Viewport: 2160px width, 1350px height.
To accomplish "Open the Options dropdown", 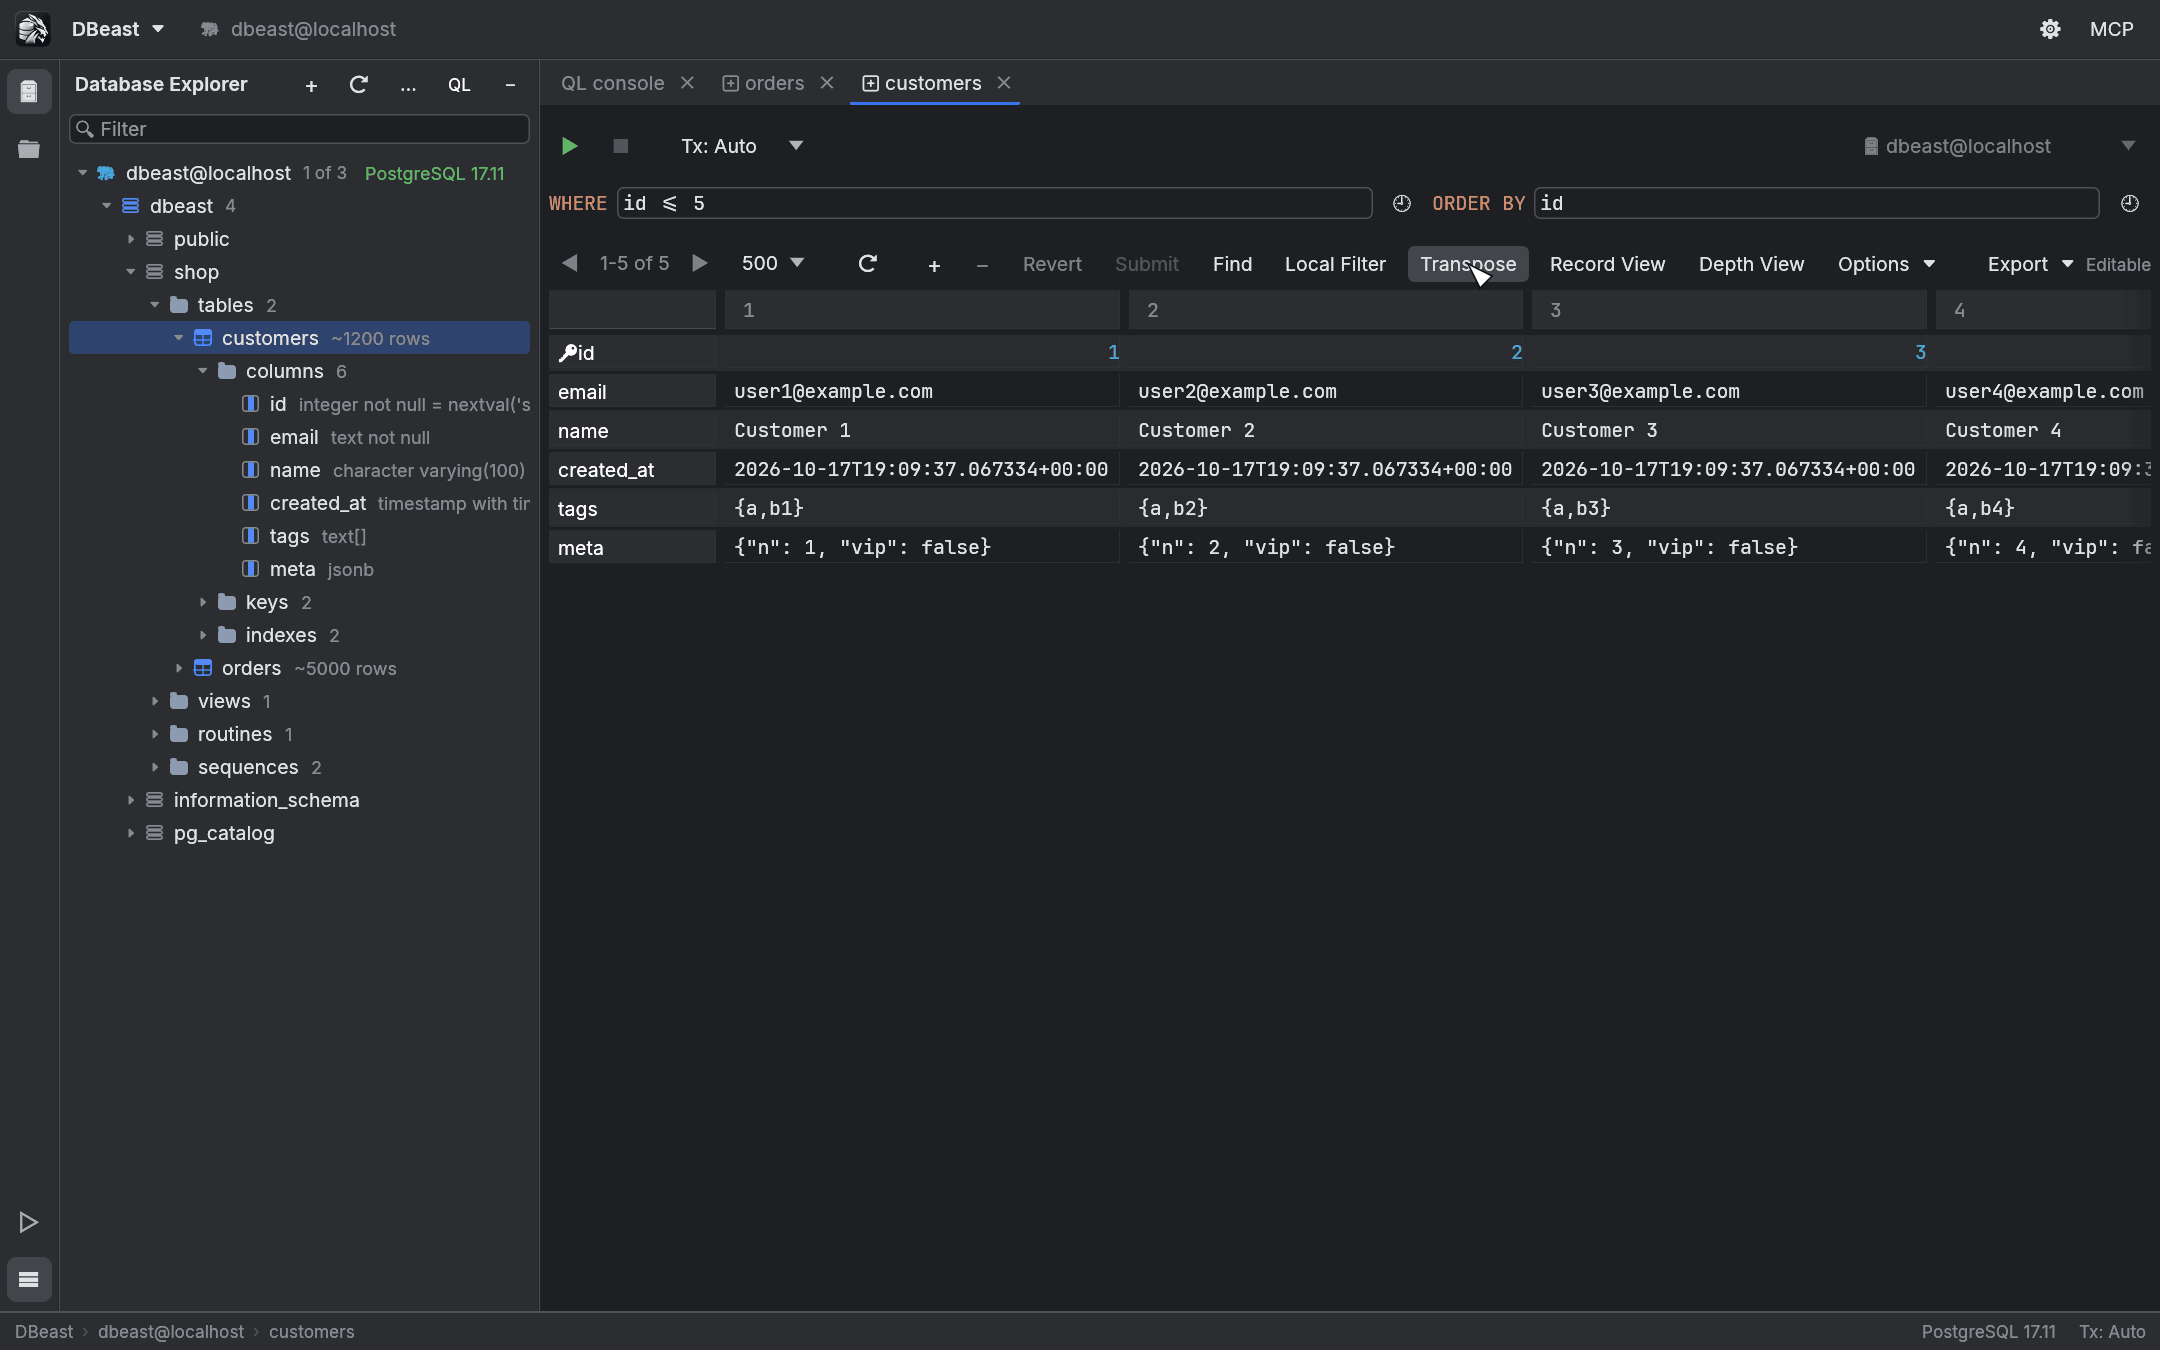I will click(1886, 264).
